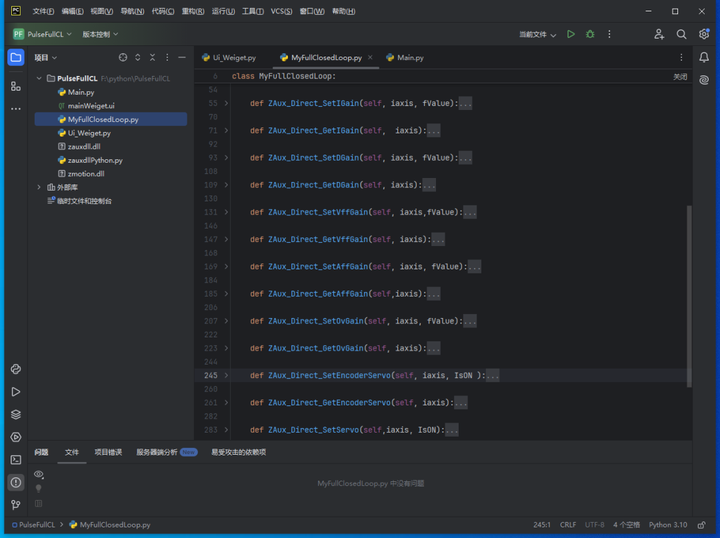The width and height of the screenshot is (720, 538).
Task: Click the sticky line close button
Action: (680, 77)
